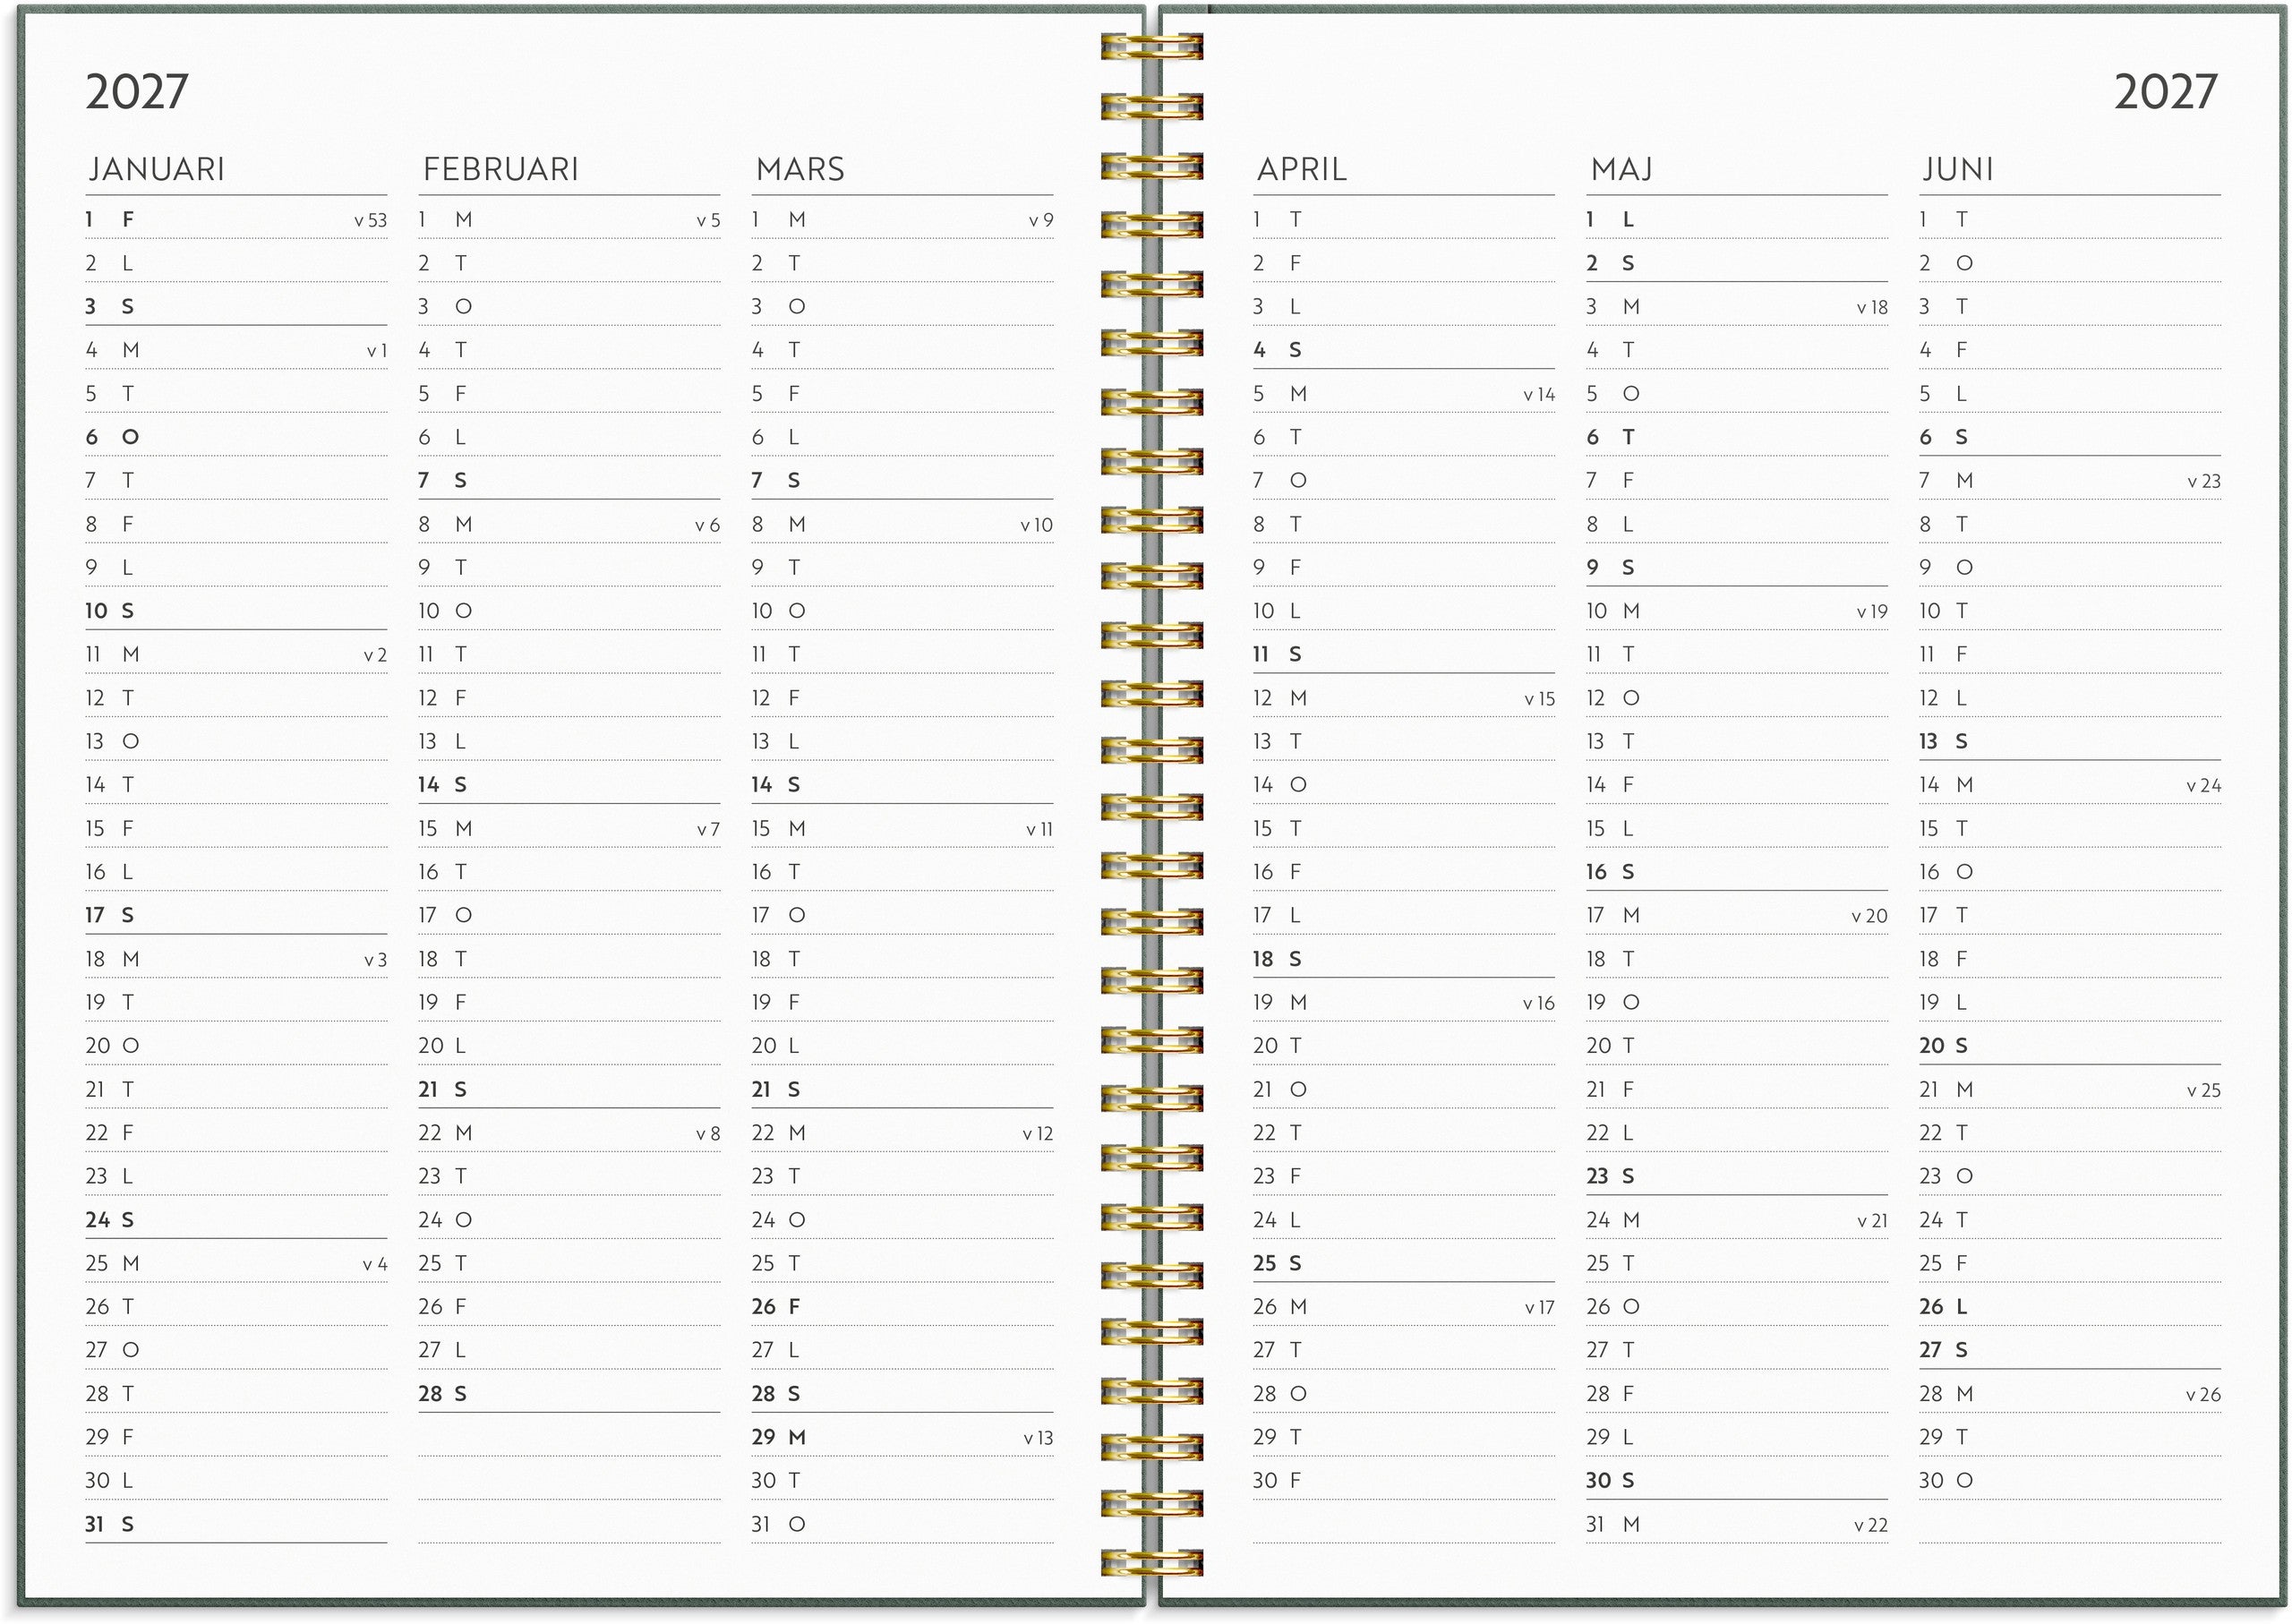Click week label v 6 in Februari
This screenshot has height=1624, width=2292.
707,525
